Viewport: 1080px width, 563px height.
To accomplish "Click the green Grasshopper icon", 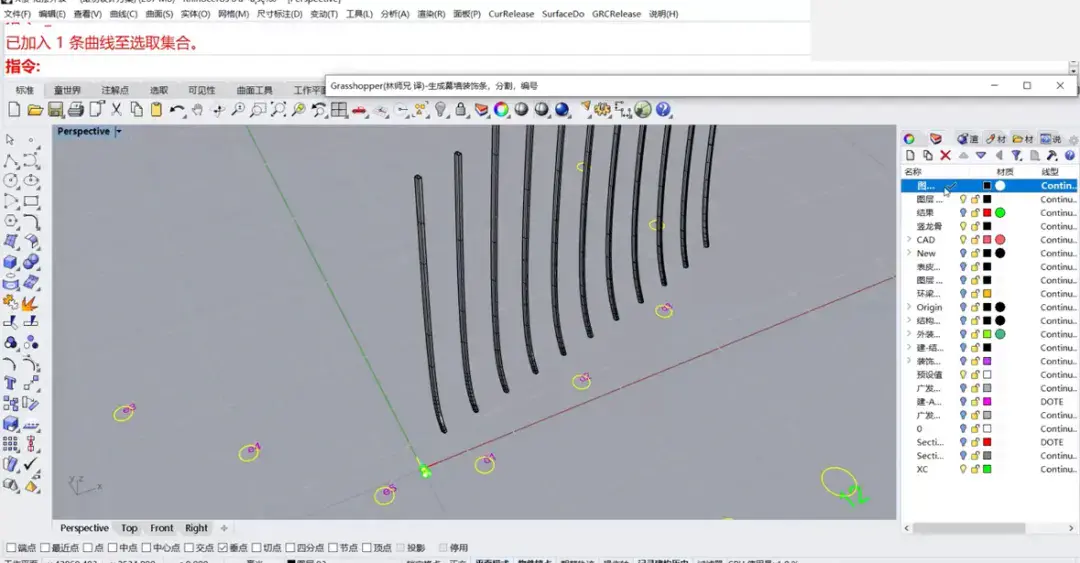I will (643, 110).
